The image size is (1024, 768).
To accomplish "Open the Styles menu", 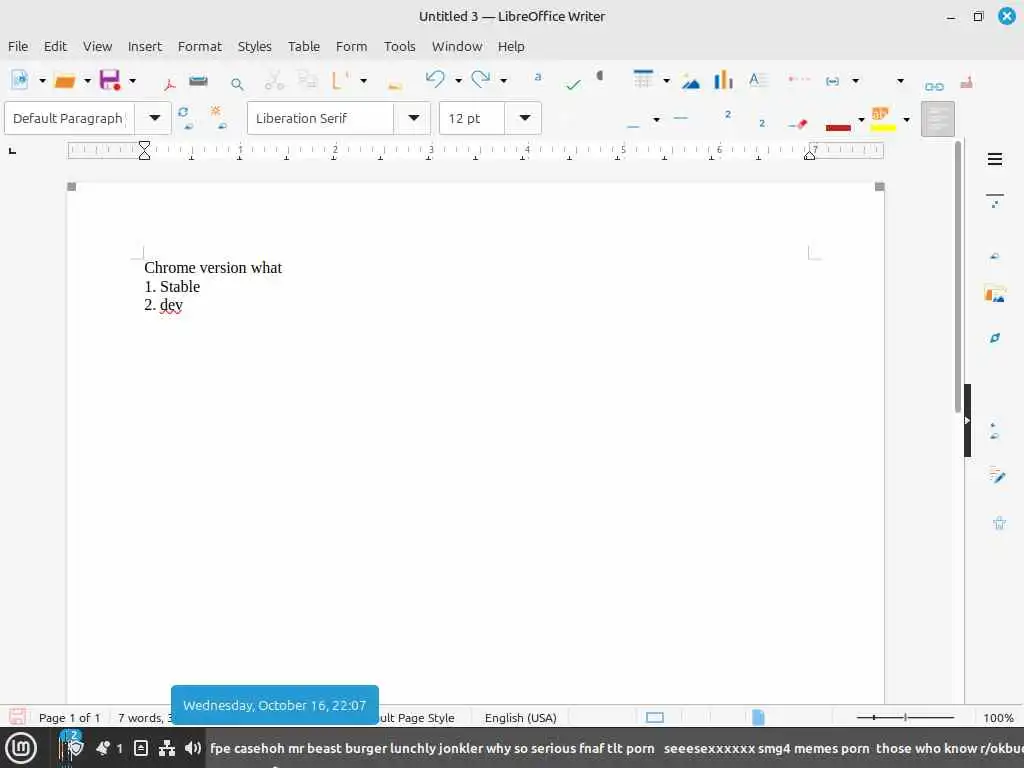I will tap(254, 46).
